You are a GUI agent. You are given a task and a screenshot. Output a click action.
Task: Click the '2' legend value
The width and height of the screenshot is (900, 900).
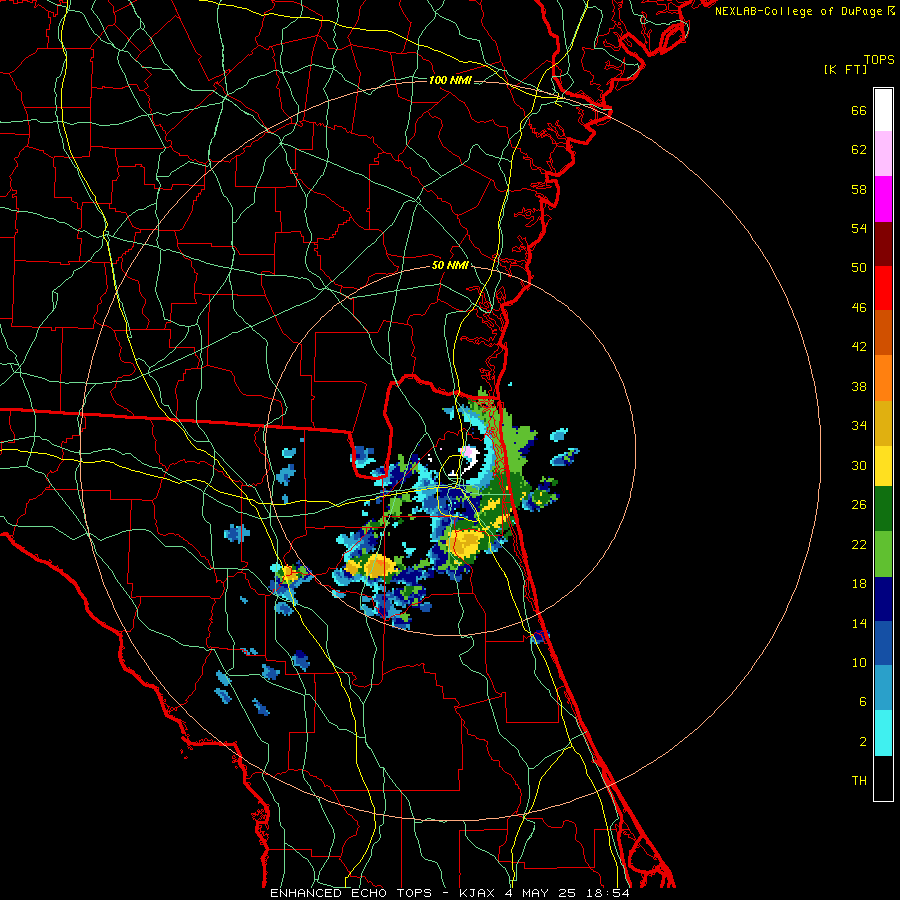point(863,742)
